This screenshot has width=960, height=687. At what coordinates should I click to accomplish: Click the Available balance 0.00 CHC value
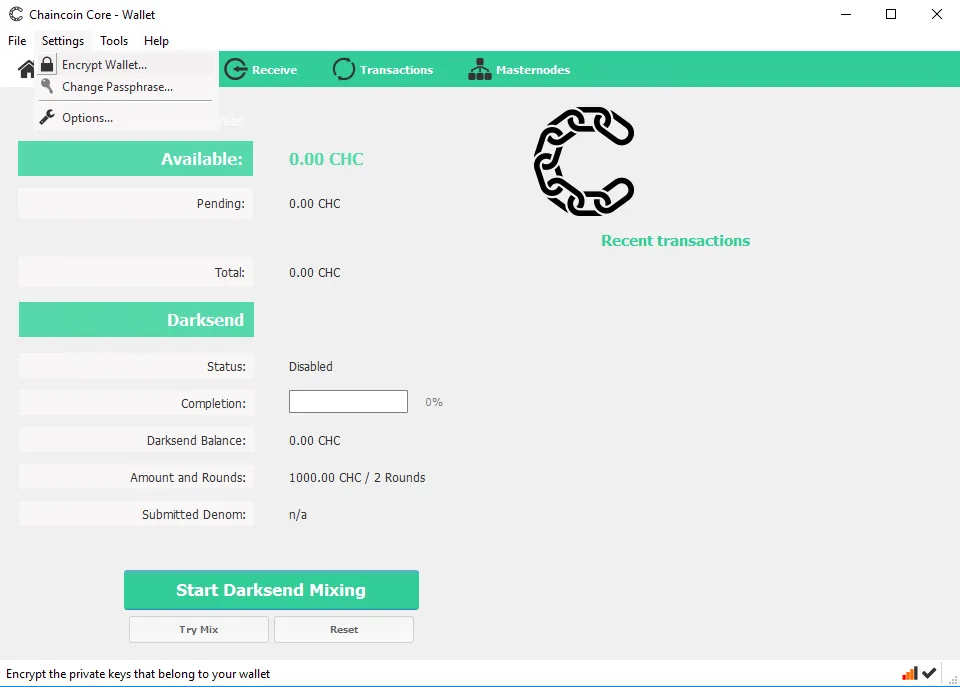(326, 159)
